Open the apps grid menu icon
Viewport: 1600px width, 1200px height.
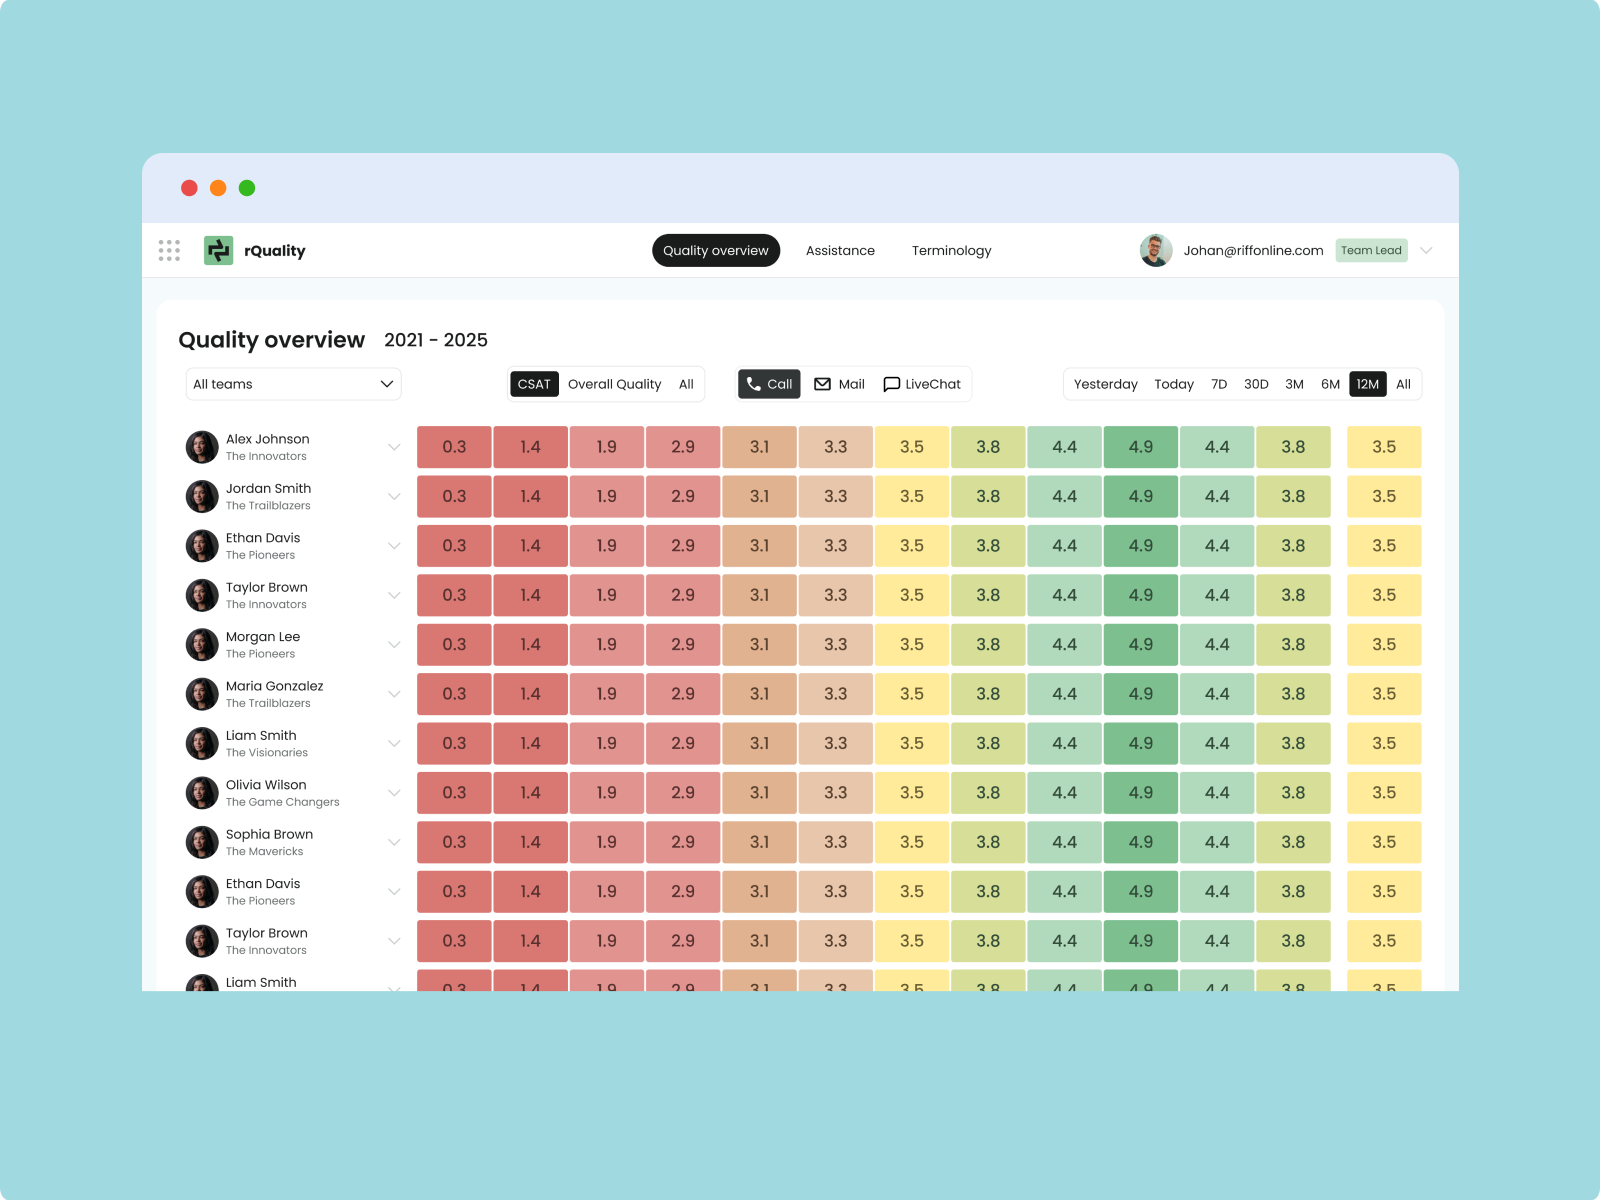click(169, 250)
